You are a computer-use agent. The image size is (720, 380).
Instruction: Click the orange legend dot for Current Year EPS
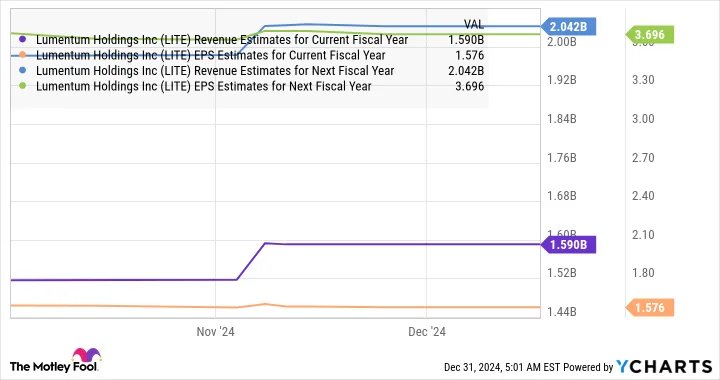click(22, 55)
